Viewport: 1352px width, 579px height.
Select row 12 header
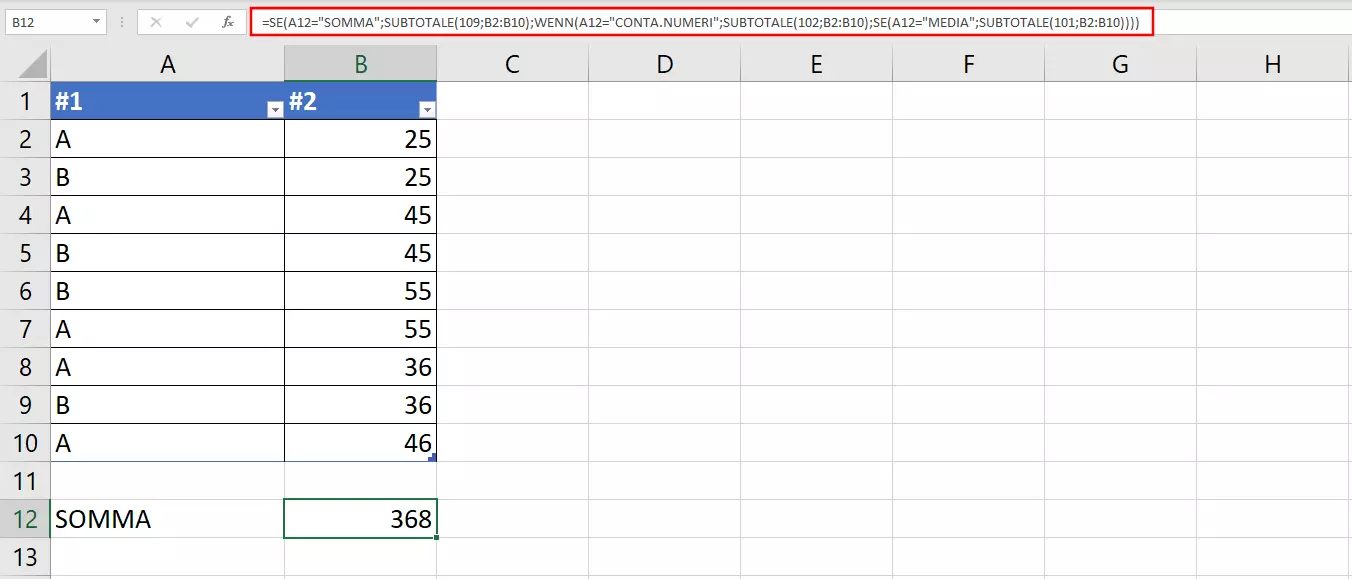coord(25,519)
